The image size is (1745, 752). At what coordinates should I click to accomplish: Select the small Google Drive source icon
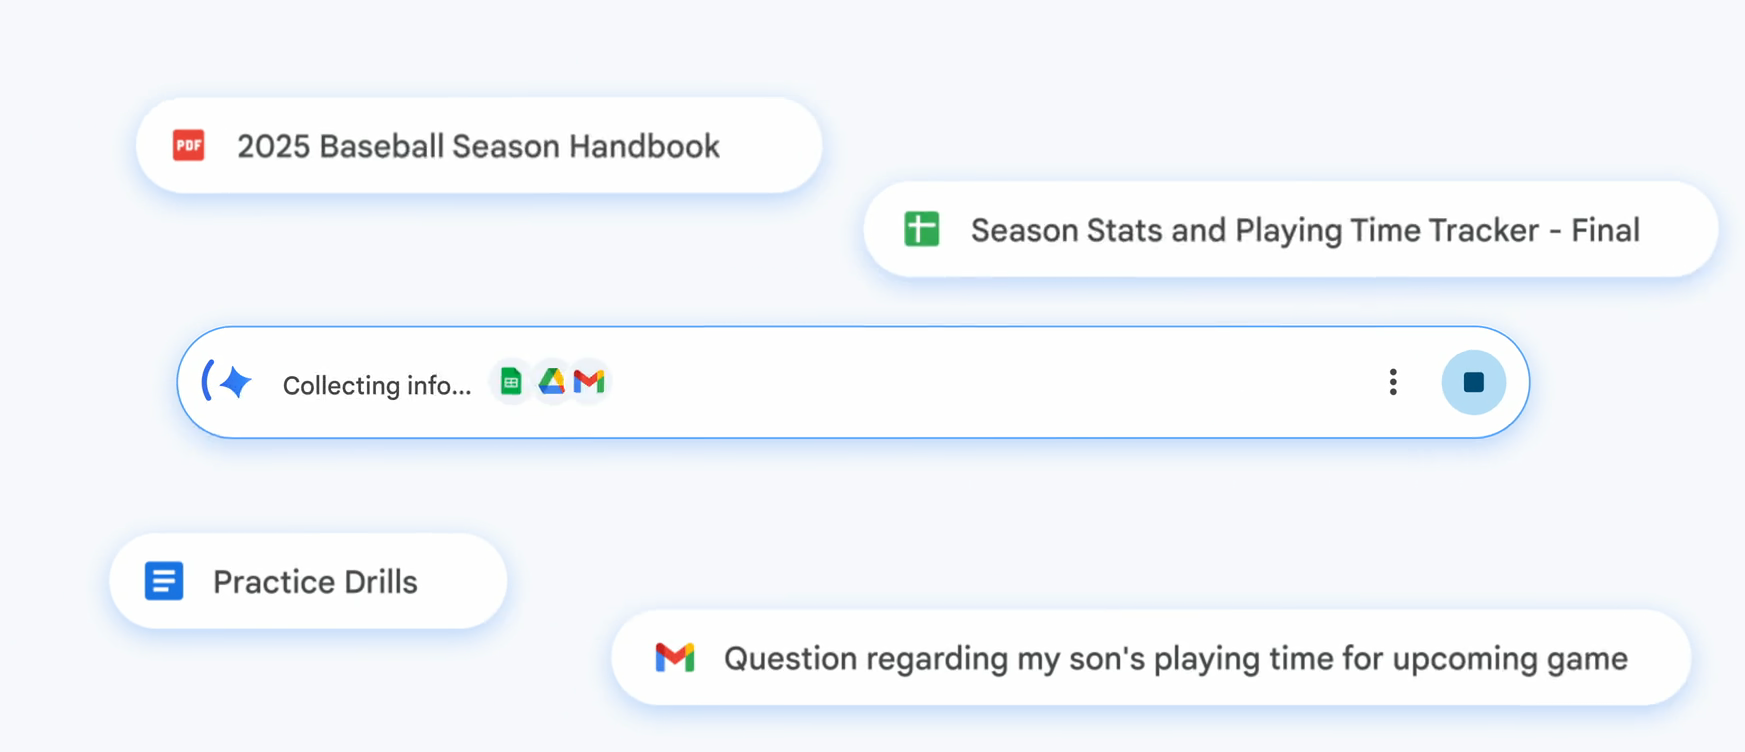tap(551, 381)
